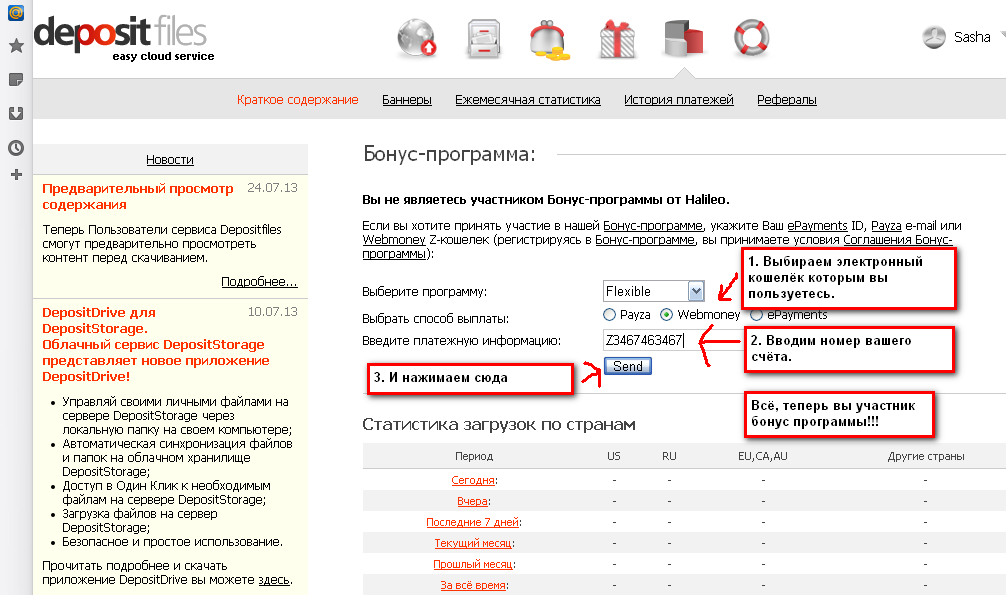Click the coin purse icon in header
Image resolution: width=1006 pixels, height=595 pixels.
click(549, 40)
